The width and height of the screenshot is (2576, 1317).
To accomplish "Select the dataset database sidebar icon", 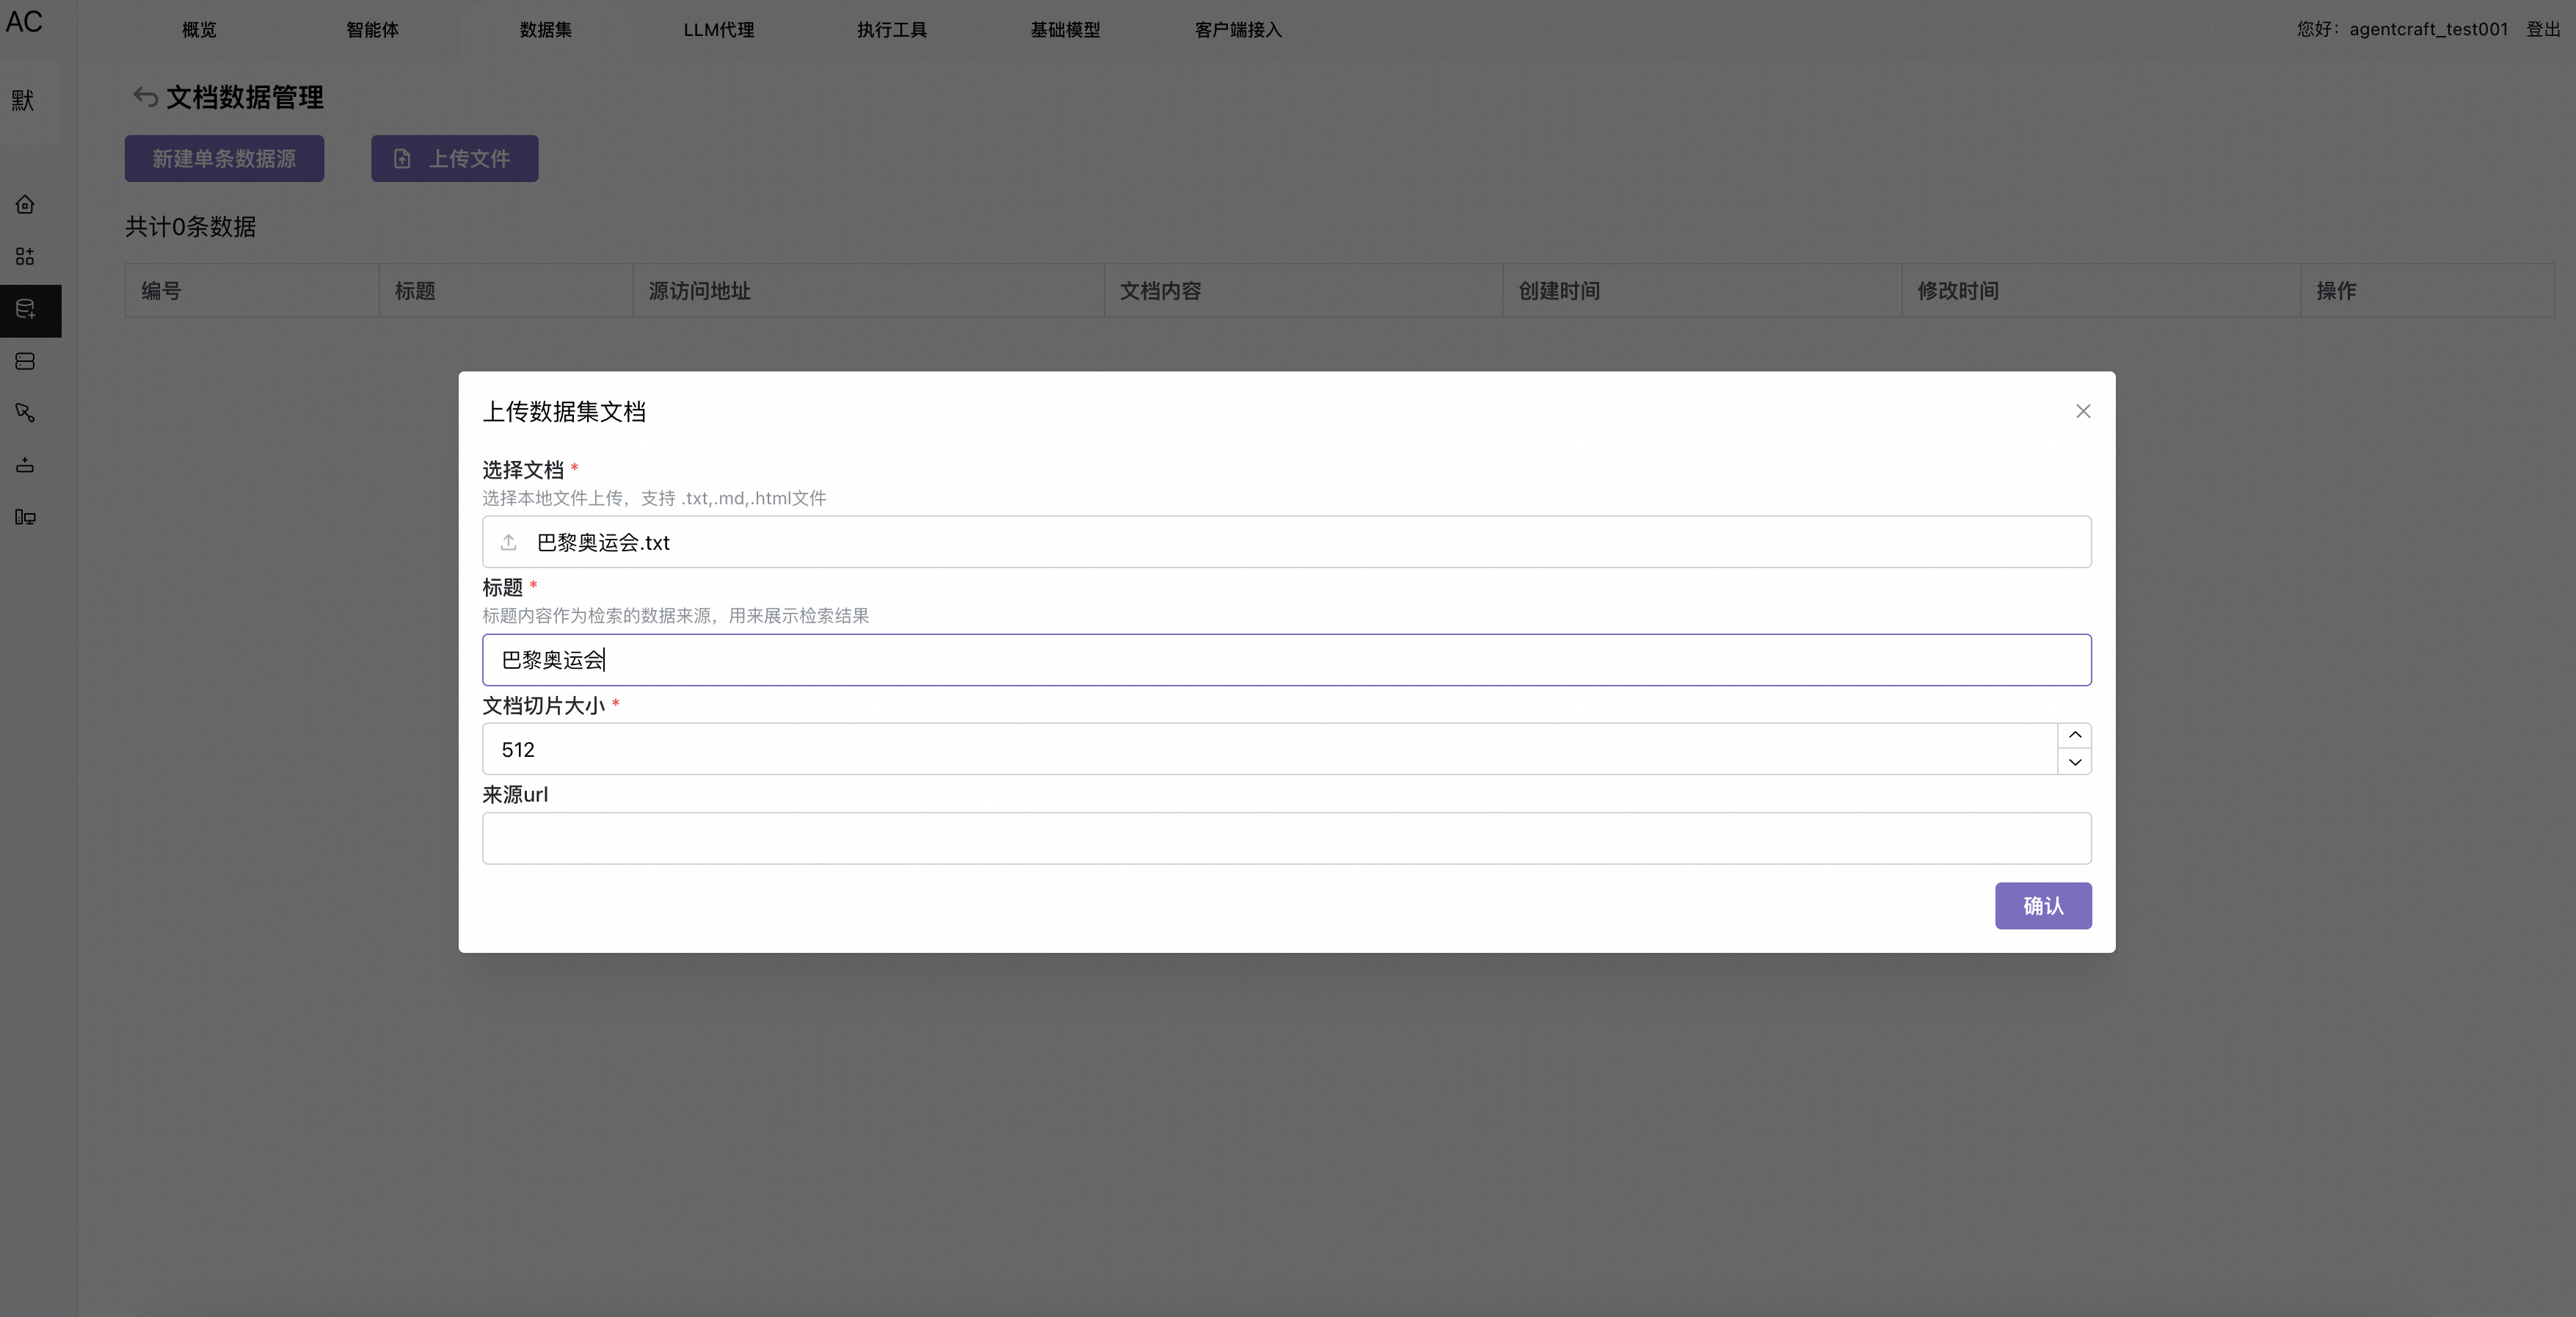I will coord(25,310).
